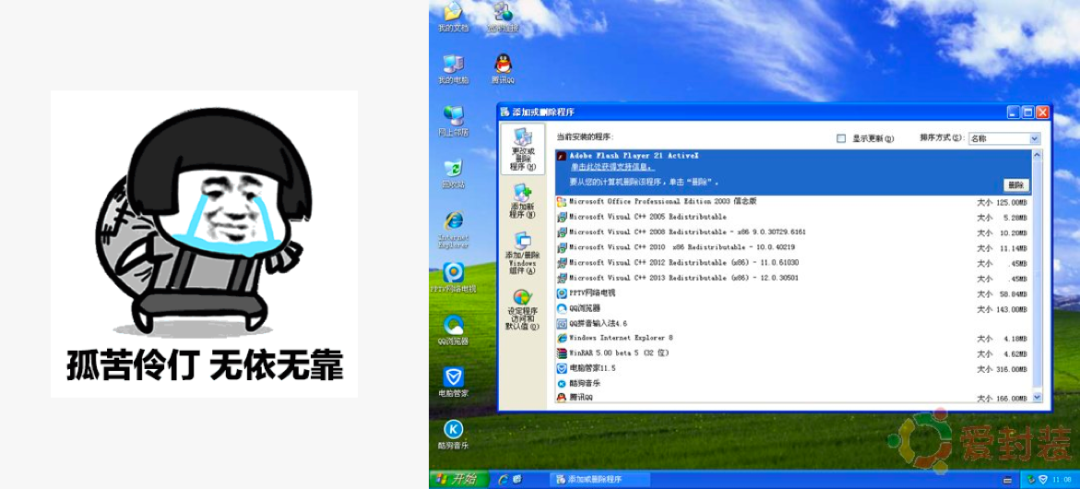Image resolution: width=1080 pixels, height=489 pixels.
Task: Click Show Desktop icon in quick launch
Action: coord(517,479)
